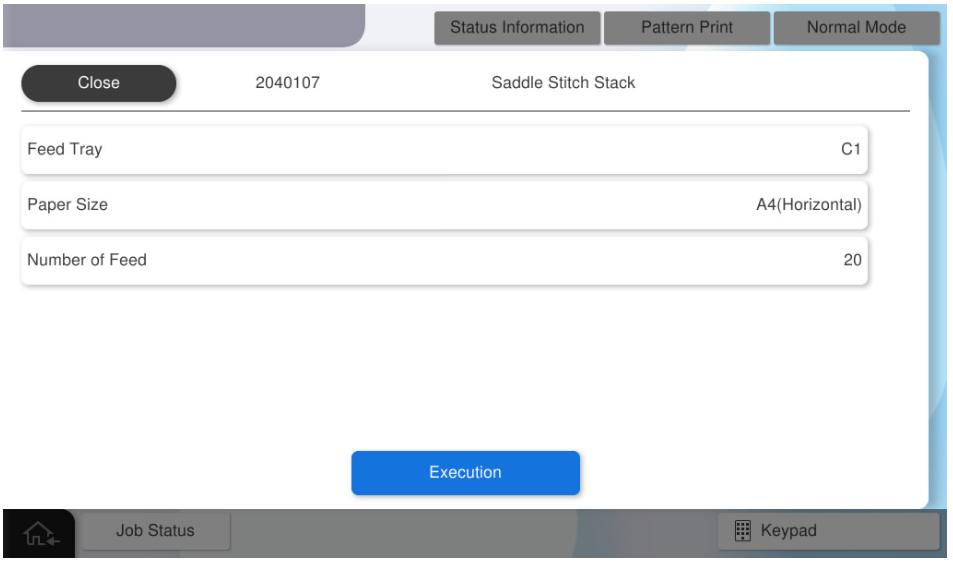Start the Execution button
Screen dimensions: 953x563
pyautogui.click(x=465, y=473)
